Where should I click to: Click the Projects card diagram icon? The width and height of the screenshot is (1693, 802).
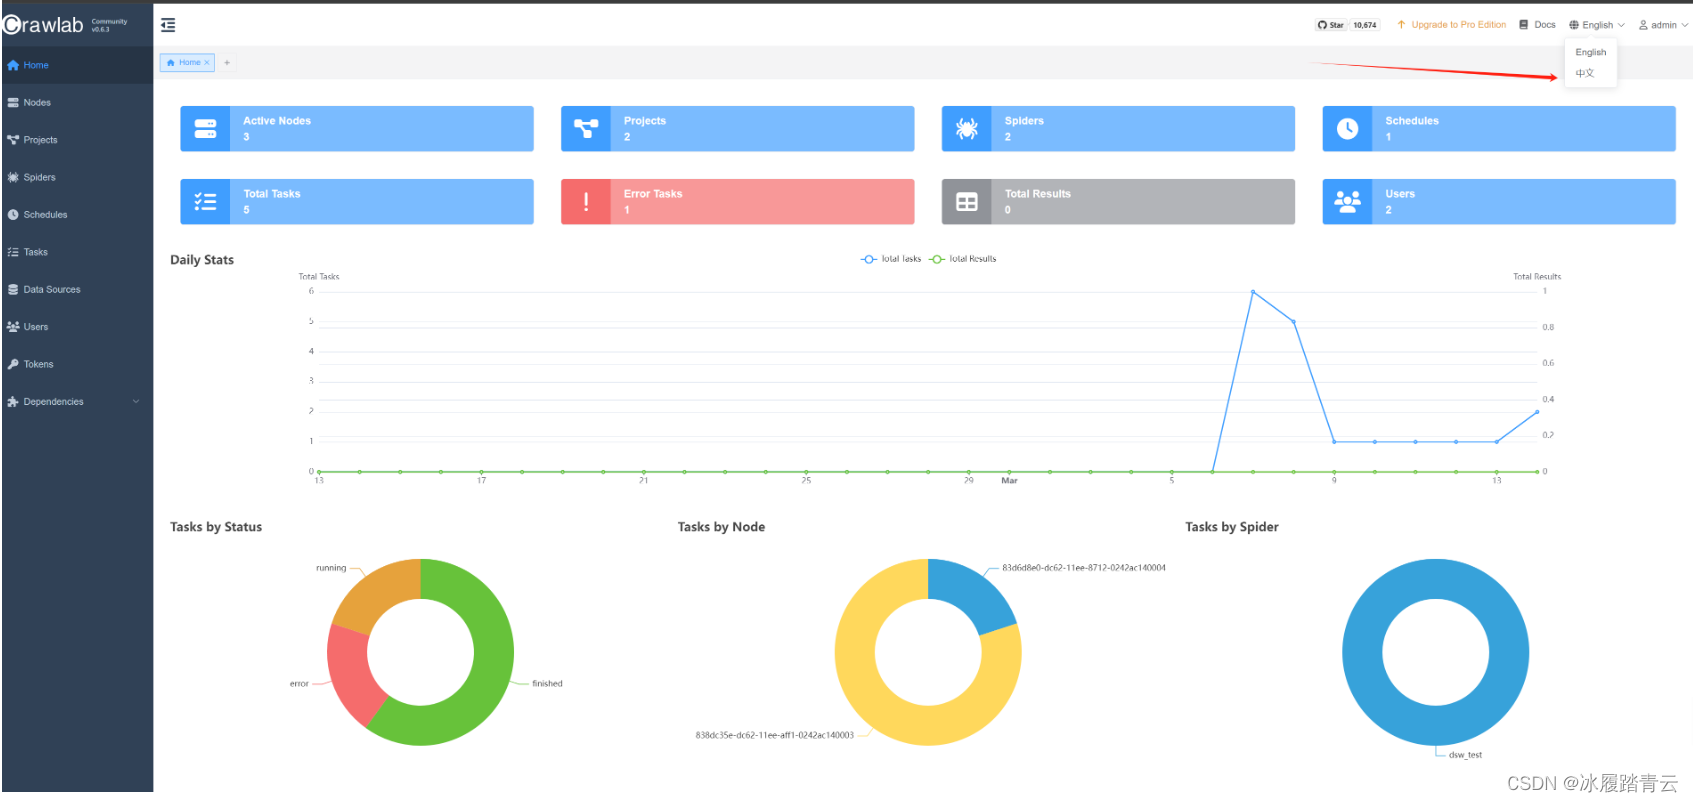(x=586, y=129)
